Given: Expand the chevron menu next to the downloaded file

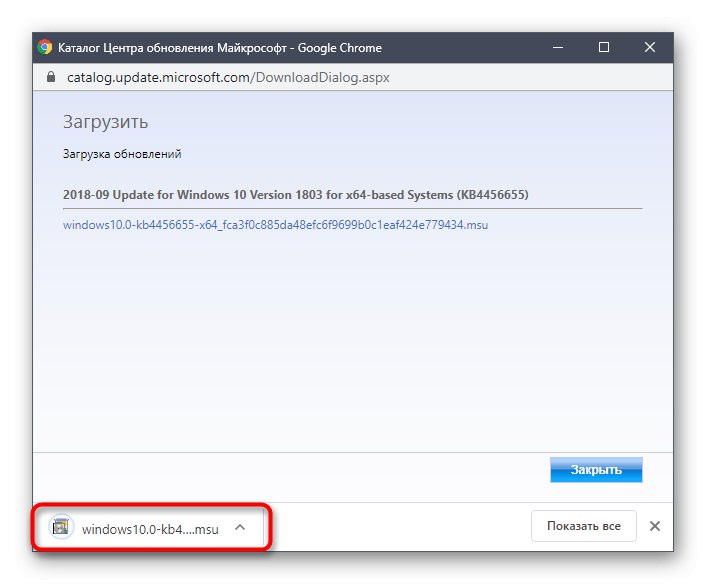Looking at the screenshot, I should 239,528.
